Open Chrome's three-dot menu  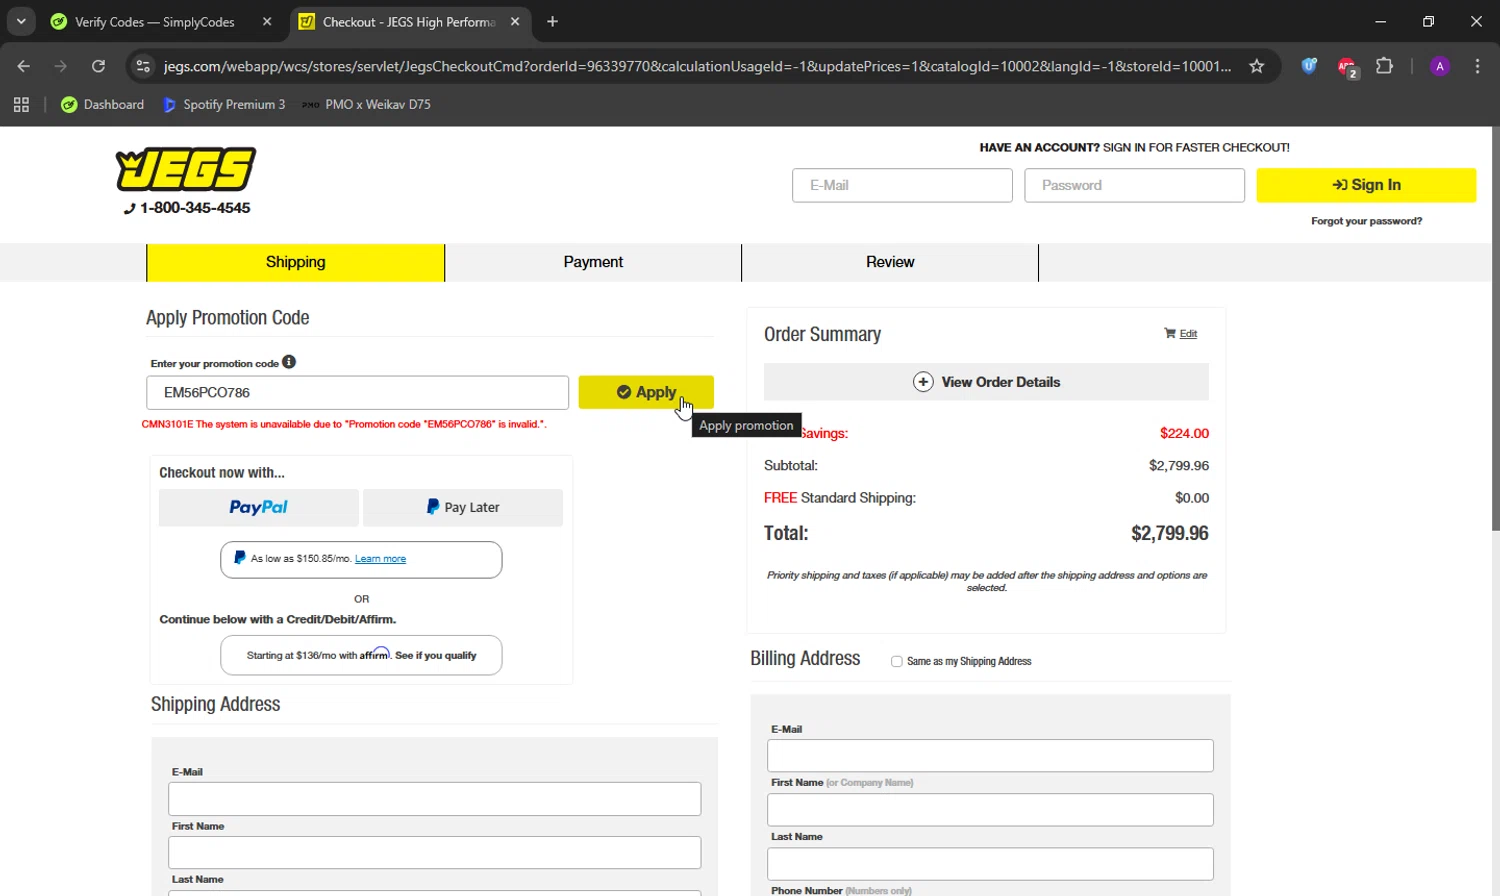pyautogui.click(x=1477, y=66)
